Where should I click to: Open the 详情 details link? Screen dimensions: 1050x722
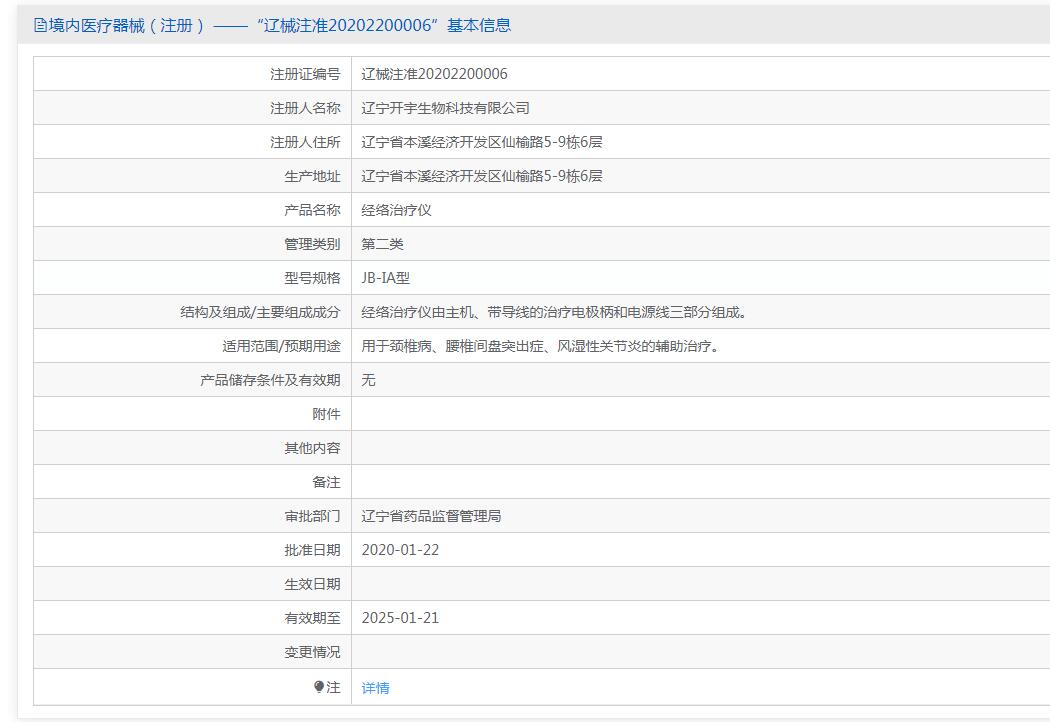(375, 688)
